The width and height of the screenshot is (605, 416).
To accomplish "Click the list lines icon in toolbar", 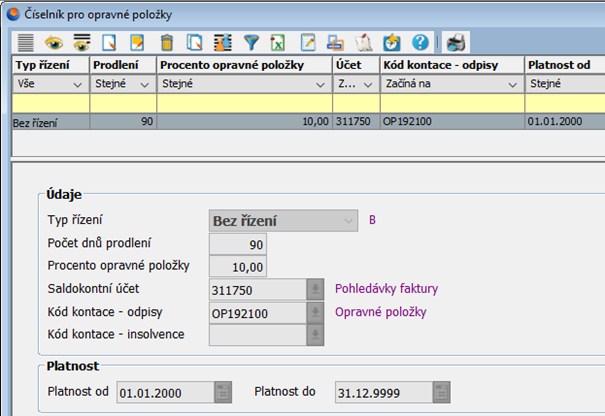I will click(24, 42).
